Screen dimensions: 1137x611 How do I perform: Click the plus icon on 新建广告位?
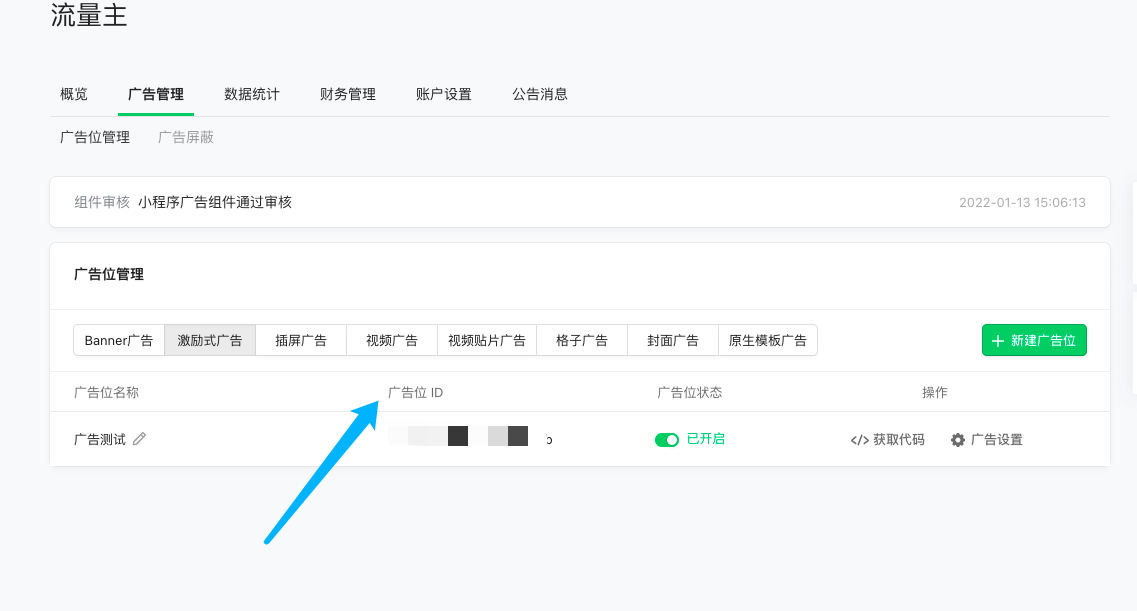pos(998,341)
